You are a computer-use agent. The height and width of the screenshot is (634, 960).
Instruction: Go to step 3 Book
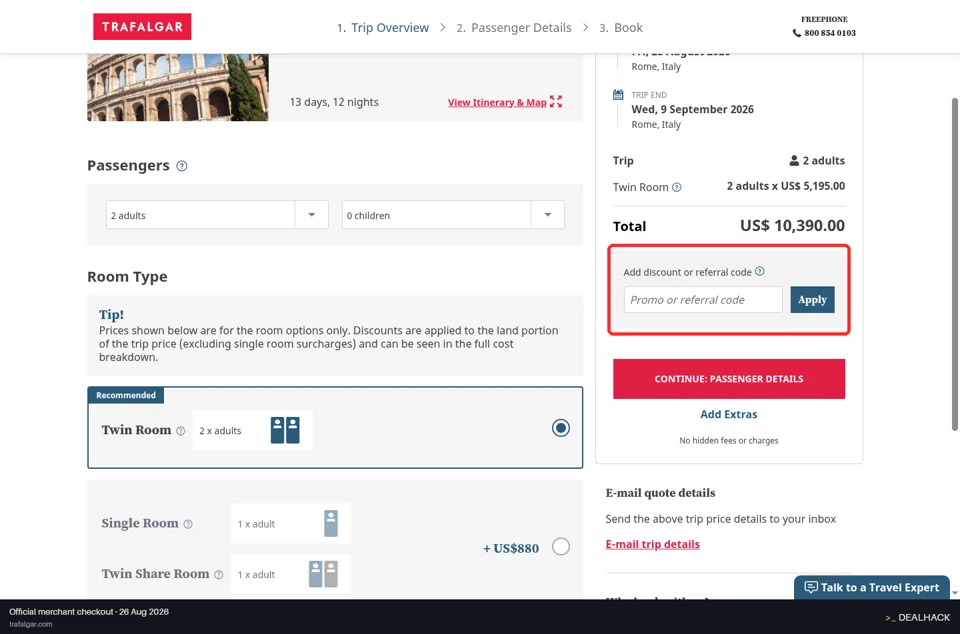[x=621, y=28]
